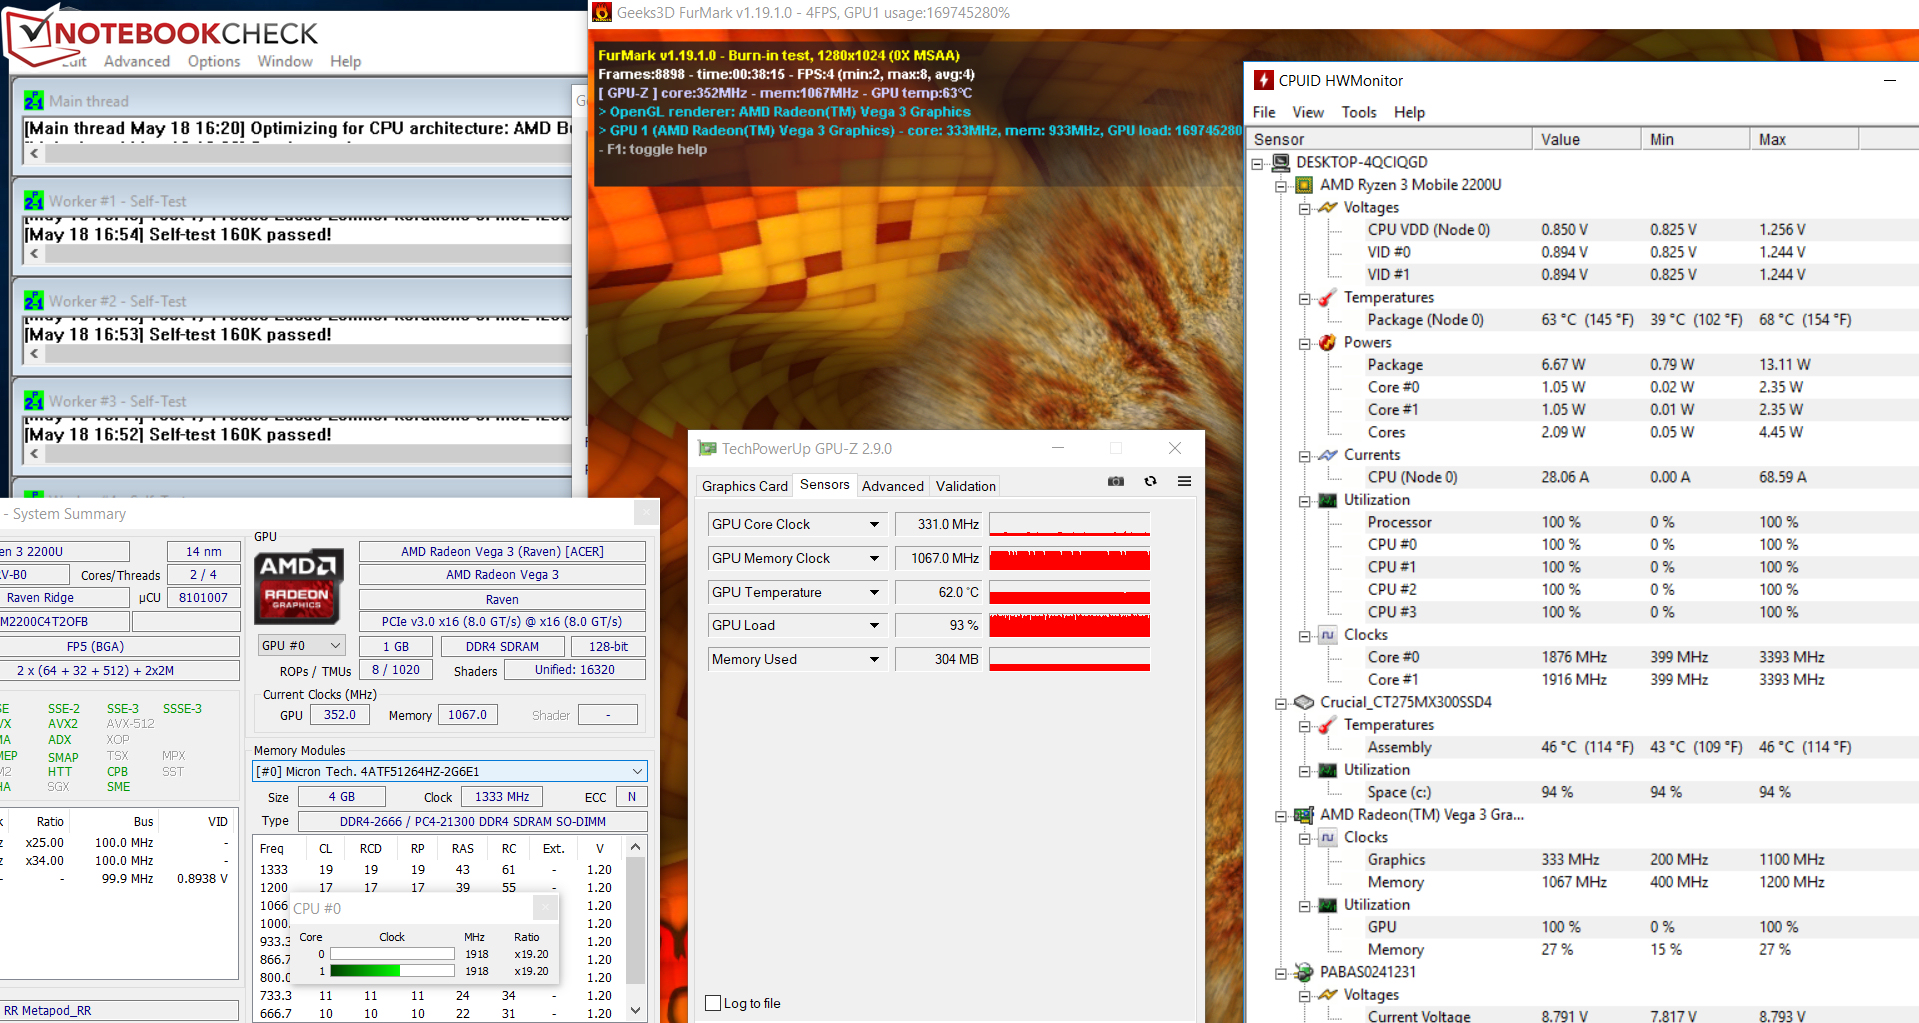
Task: Open the Options menu in Prime95
Action: 214,61
